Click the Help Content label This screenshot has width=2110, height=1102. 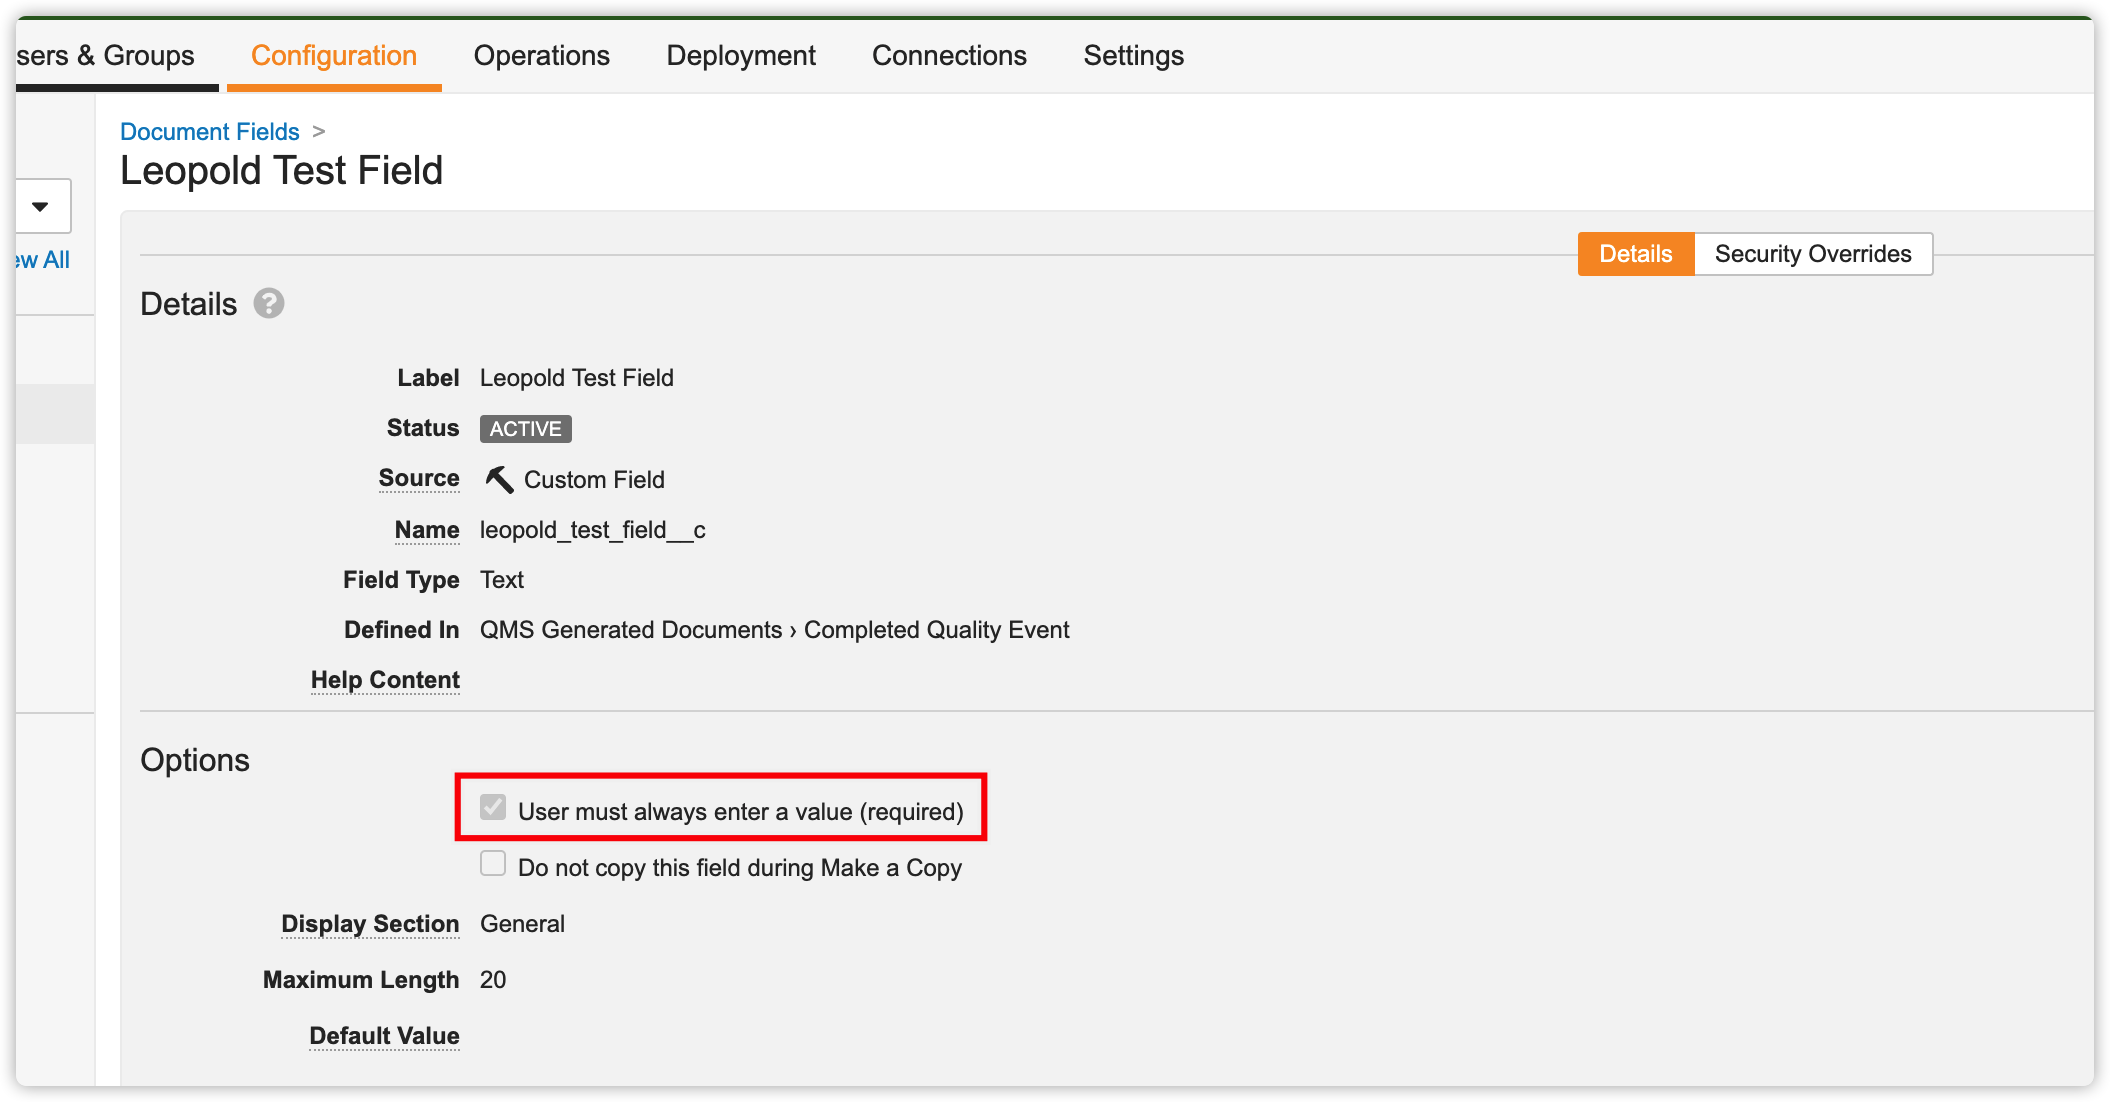tap(385, 680)
